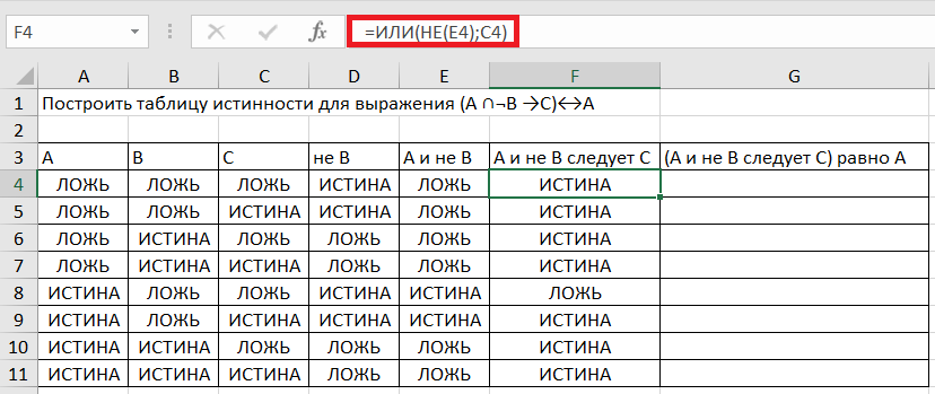
Task: Select cell D9 containing ИСТИНА
Action: coord(354,320)
